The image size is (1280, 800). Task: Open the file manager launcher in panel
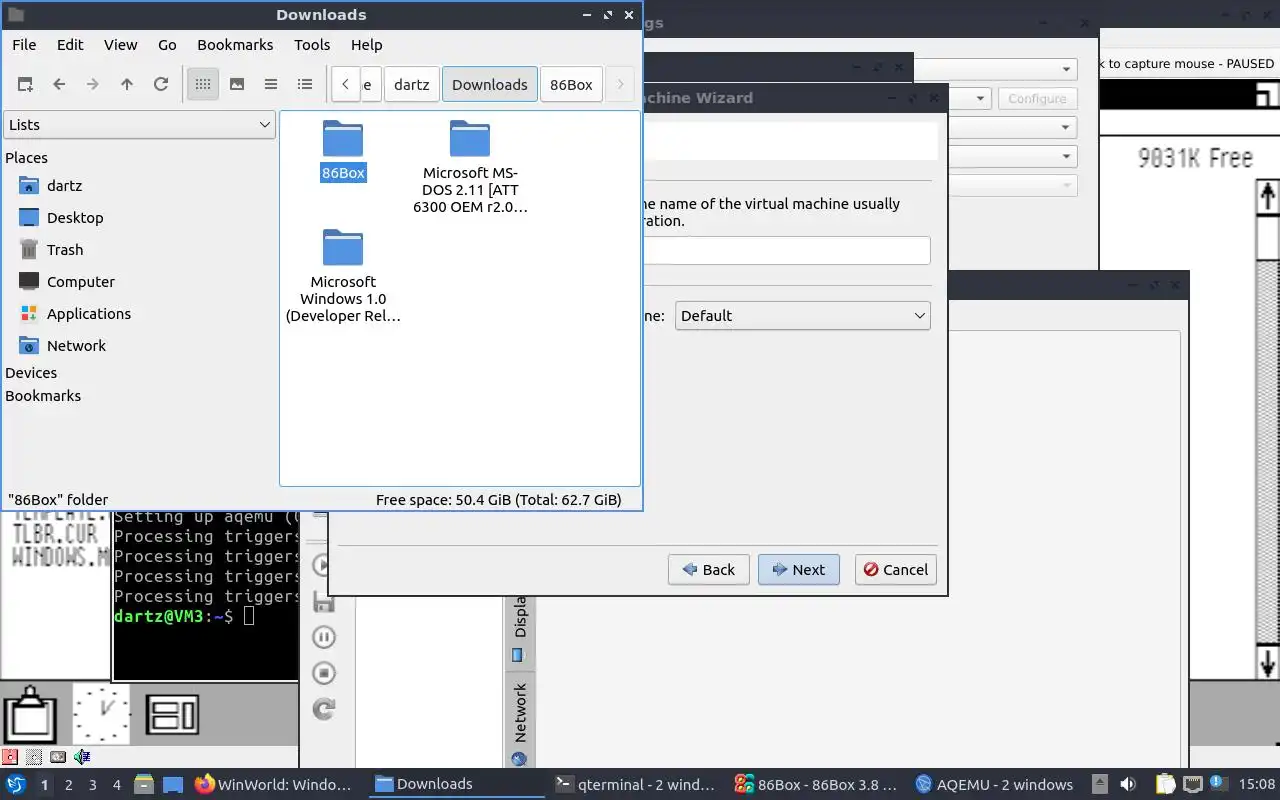coord(143,785)
